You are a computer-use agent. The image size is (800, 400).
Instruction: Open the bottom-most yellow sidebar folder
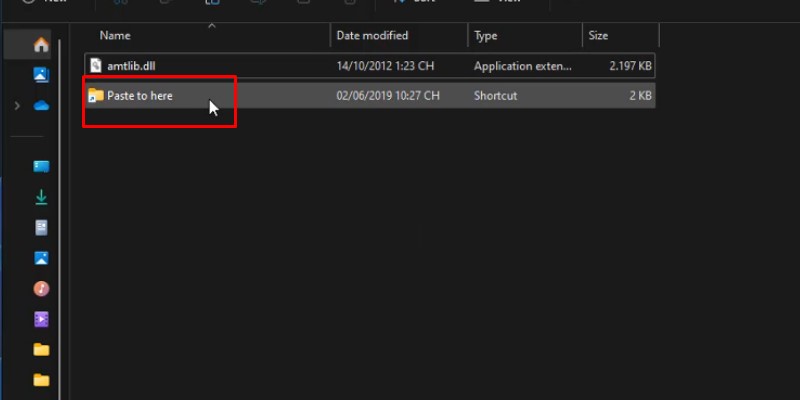(41, 380)
